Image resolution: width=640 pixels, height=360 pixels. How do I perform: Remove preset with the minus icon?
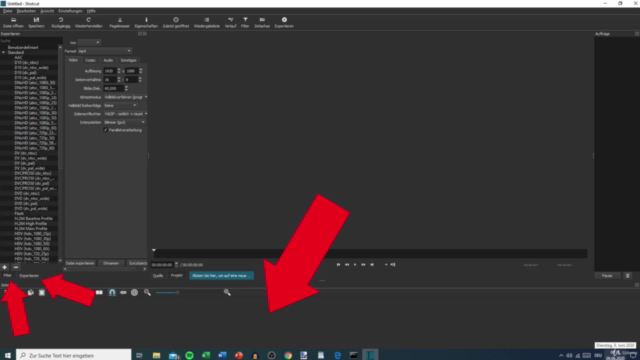click(16, 267)
